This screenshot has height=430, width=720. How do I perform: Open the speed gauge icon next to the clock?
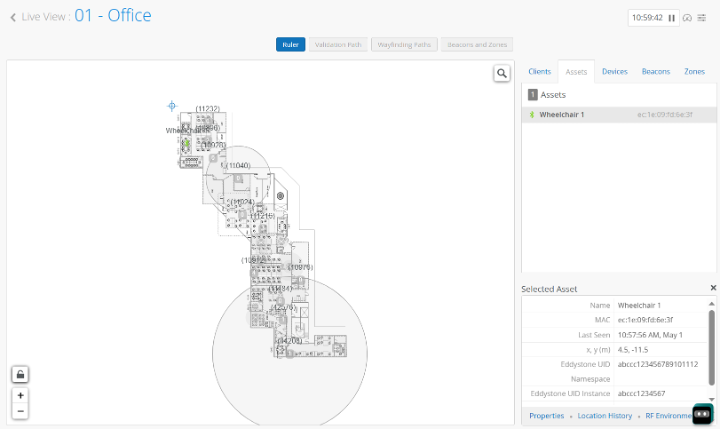pos(687,18)
